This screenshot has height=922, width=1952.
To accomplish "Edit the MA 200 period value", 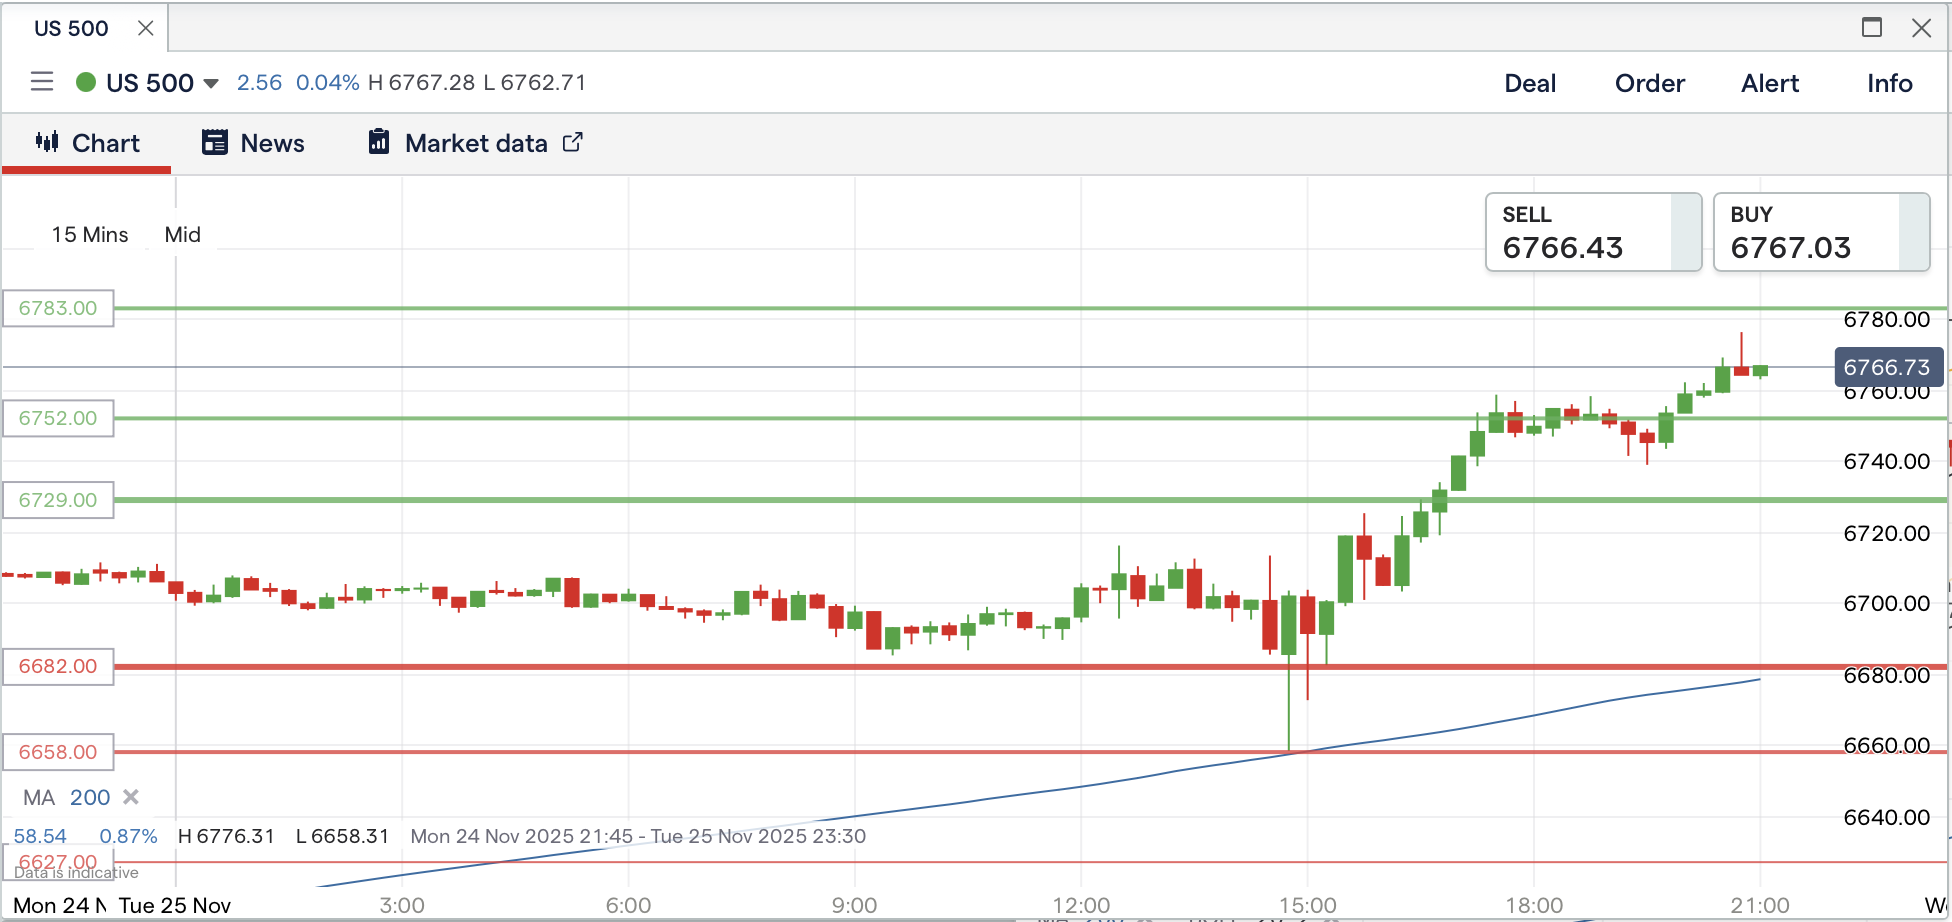I will [90, 797].
